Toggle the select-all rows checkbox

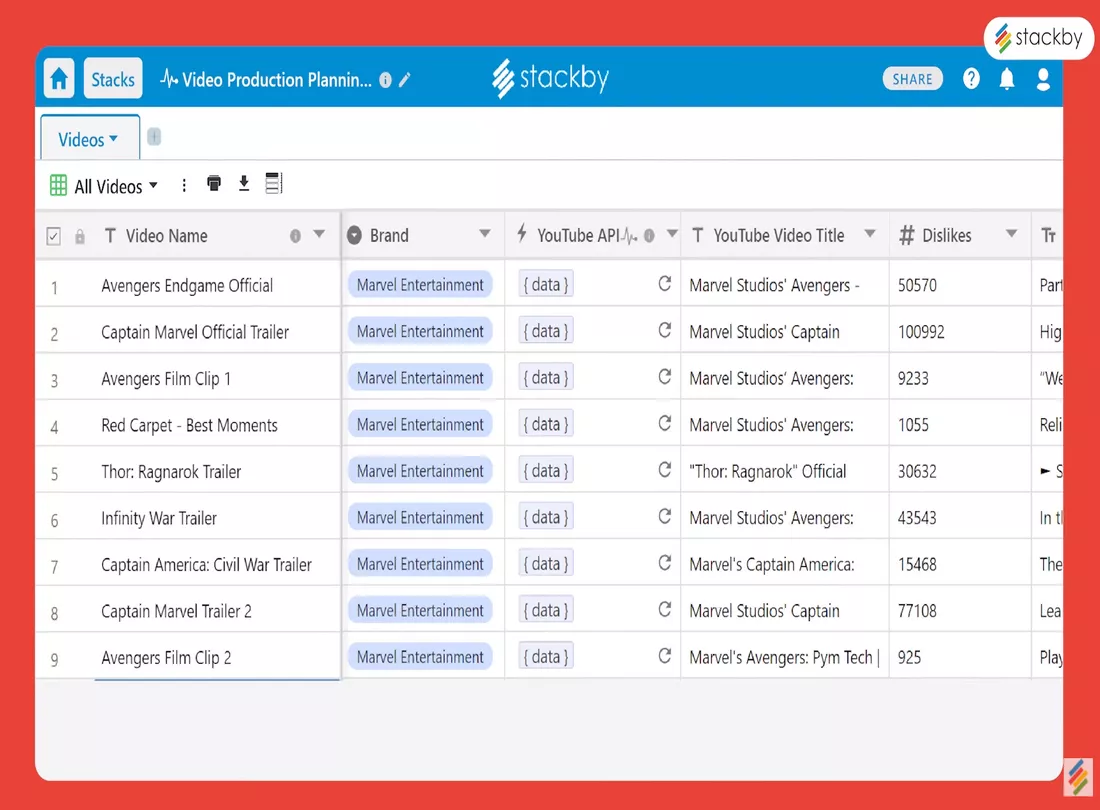53,236
